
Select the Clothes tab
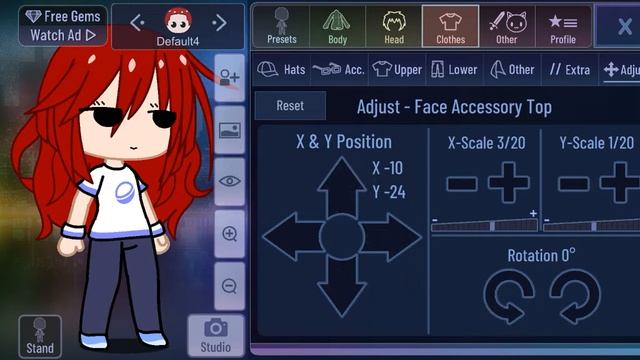click(450, 27)
